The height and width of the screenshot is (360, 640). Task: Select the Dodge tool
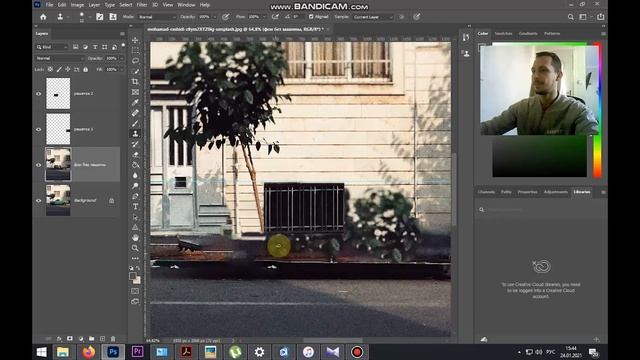coord(135,186)
